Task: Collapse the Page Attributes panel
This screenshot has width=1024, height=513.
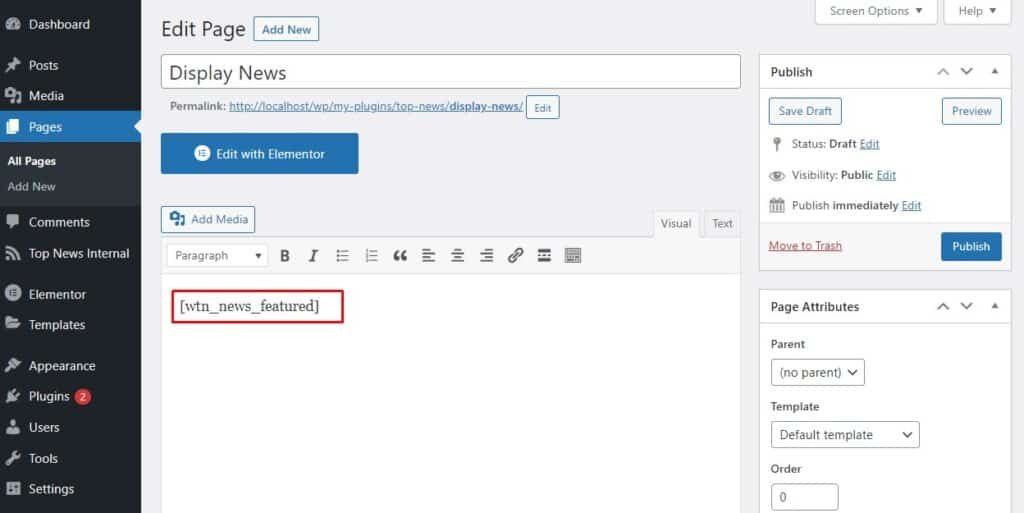Action: coord(995,306)
